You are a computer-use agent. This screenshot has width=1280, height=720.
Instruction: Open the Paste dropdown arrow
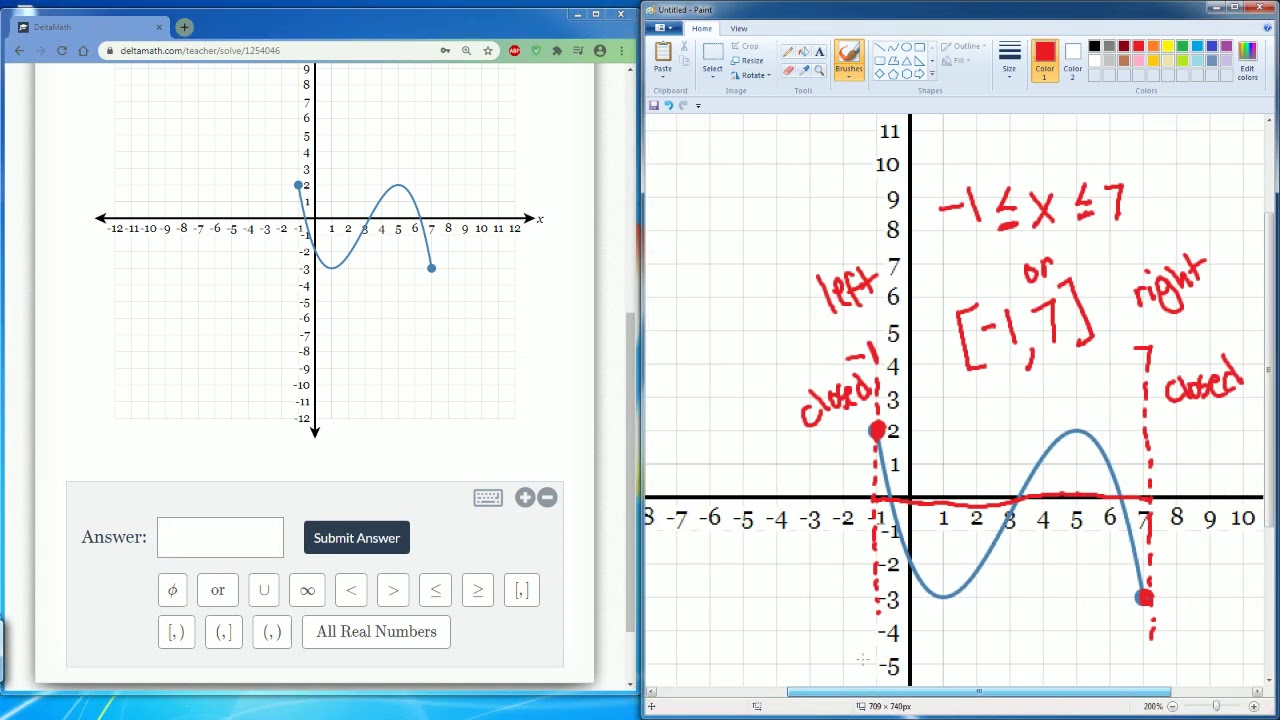(x=663, y=77)
